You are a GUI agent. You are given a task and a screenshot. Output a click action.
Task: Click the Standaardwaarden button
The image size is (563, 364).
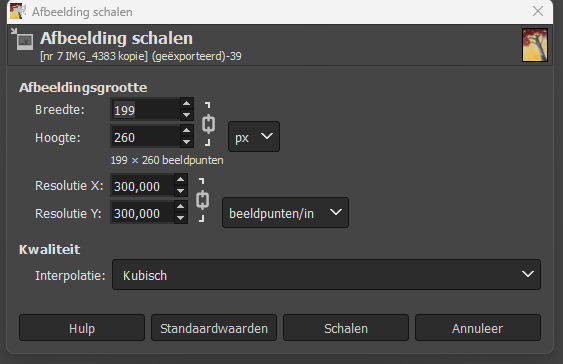pyautogui.click(x=214, y=328)
